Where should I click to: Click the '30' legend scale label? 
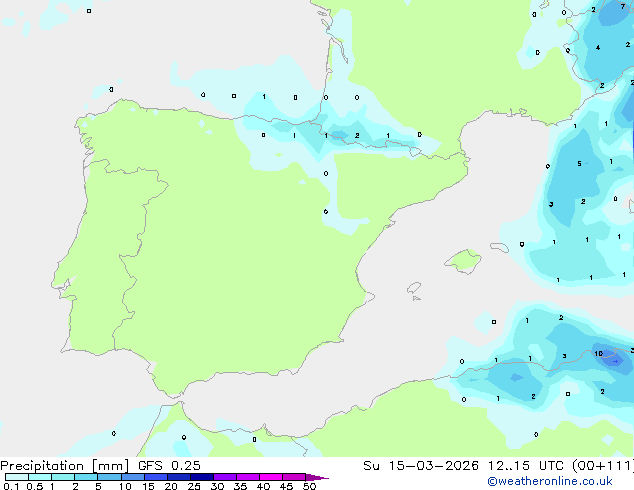pos(217,486)
